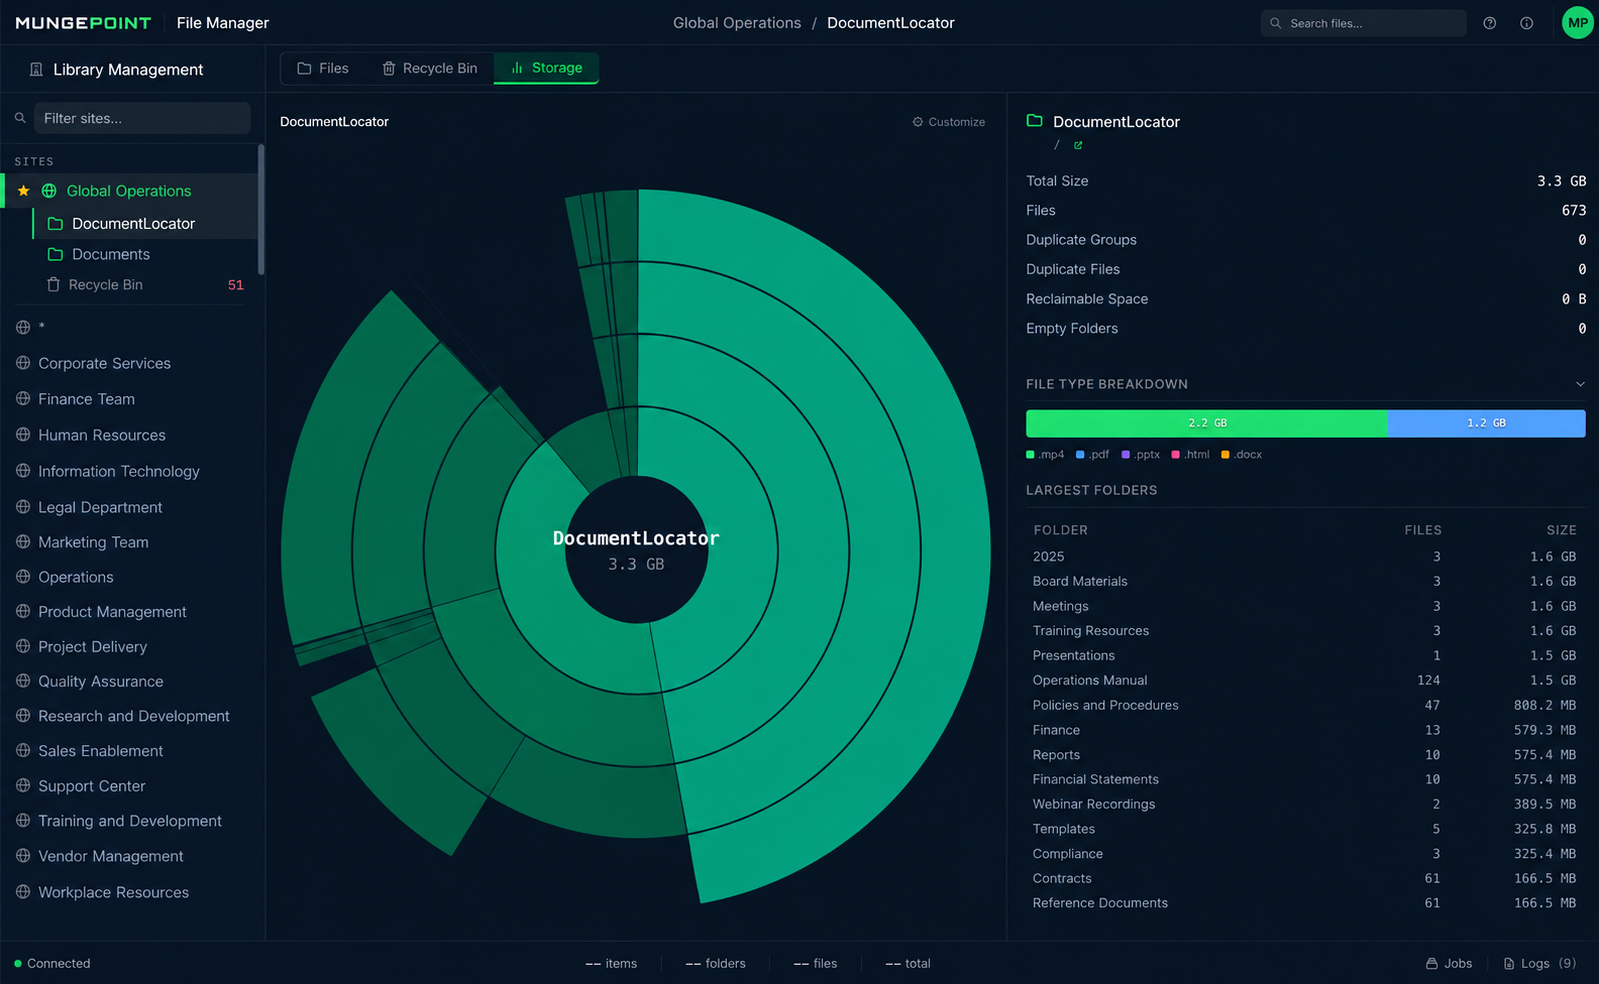Open sidebar Recycle Bin with 51 items
The image size is (1599, 984).
tap(145, 285)
